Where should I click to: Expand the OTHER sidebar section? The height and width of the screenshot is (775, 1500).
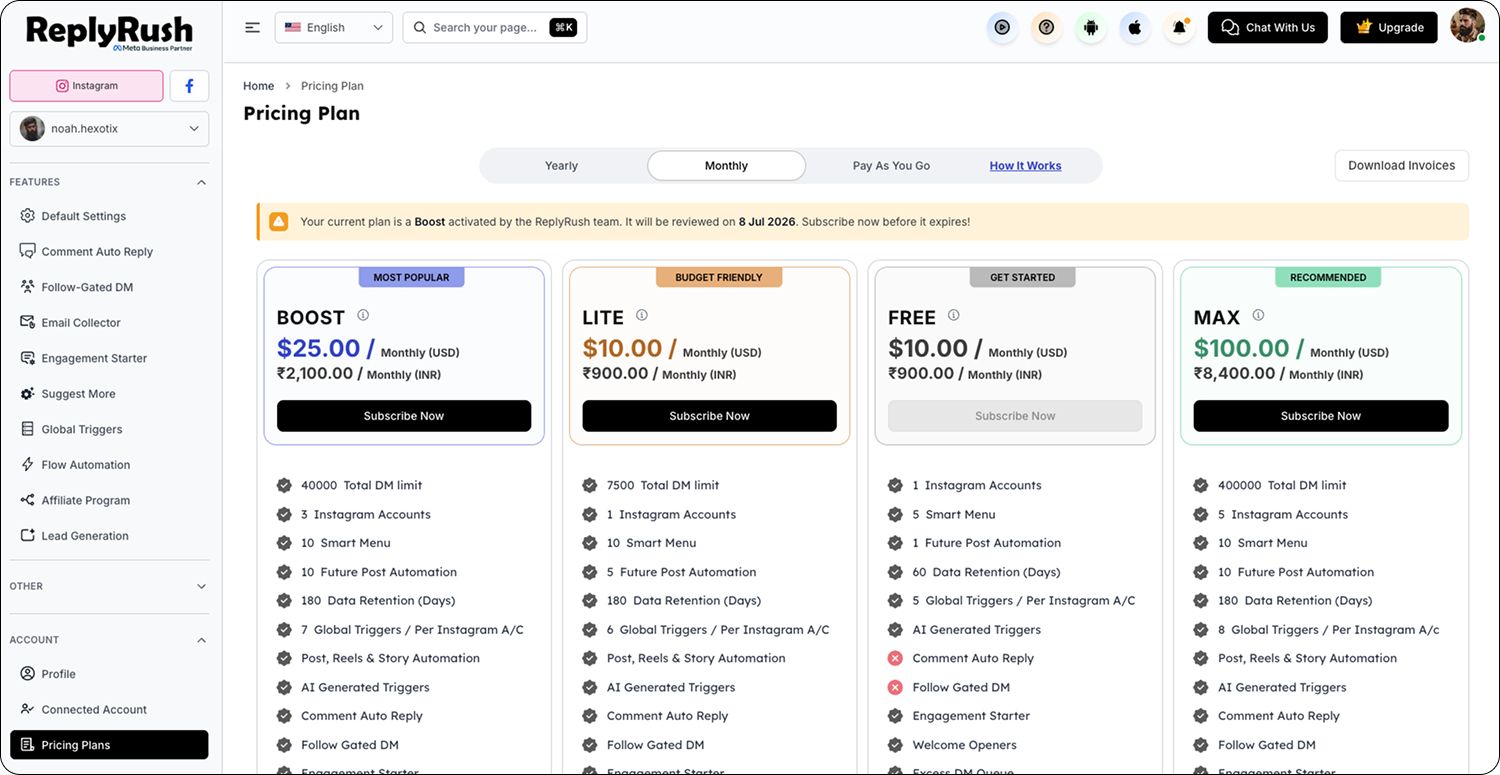(109, 586)
